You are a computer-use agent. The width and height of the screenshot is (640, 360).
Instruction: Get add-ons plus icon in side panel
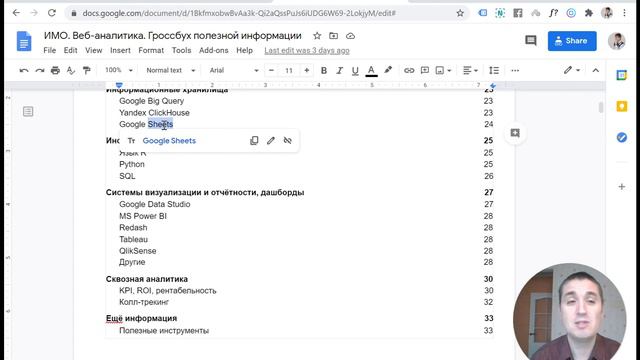coord(622,187)
